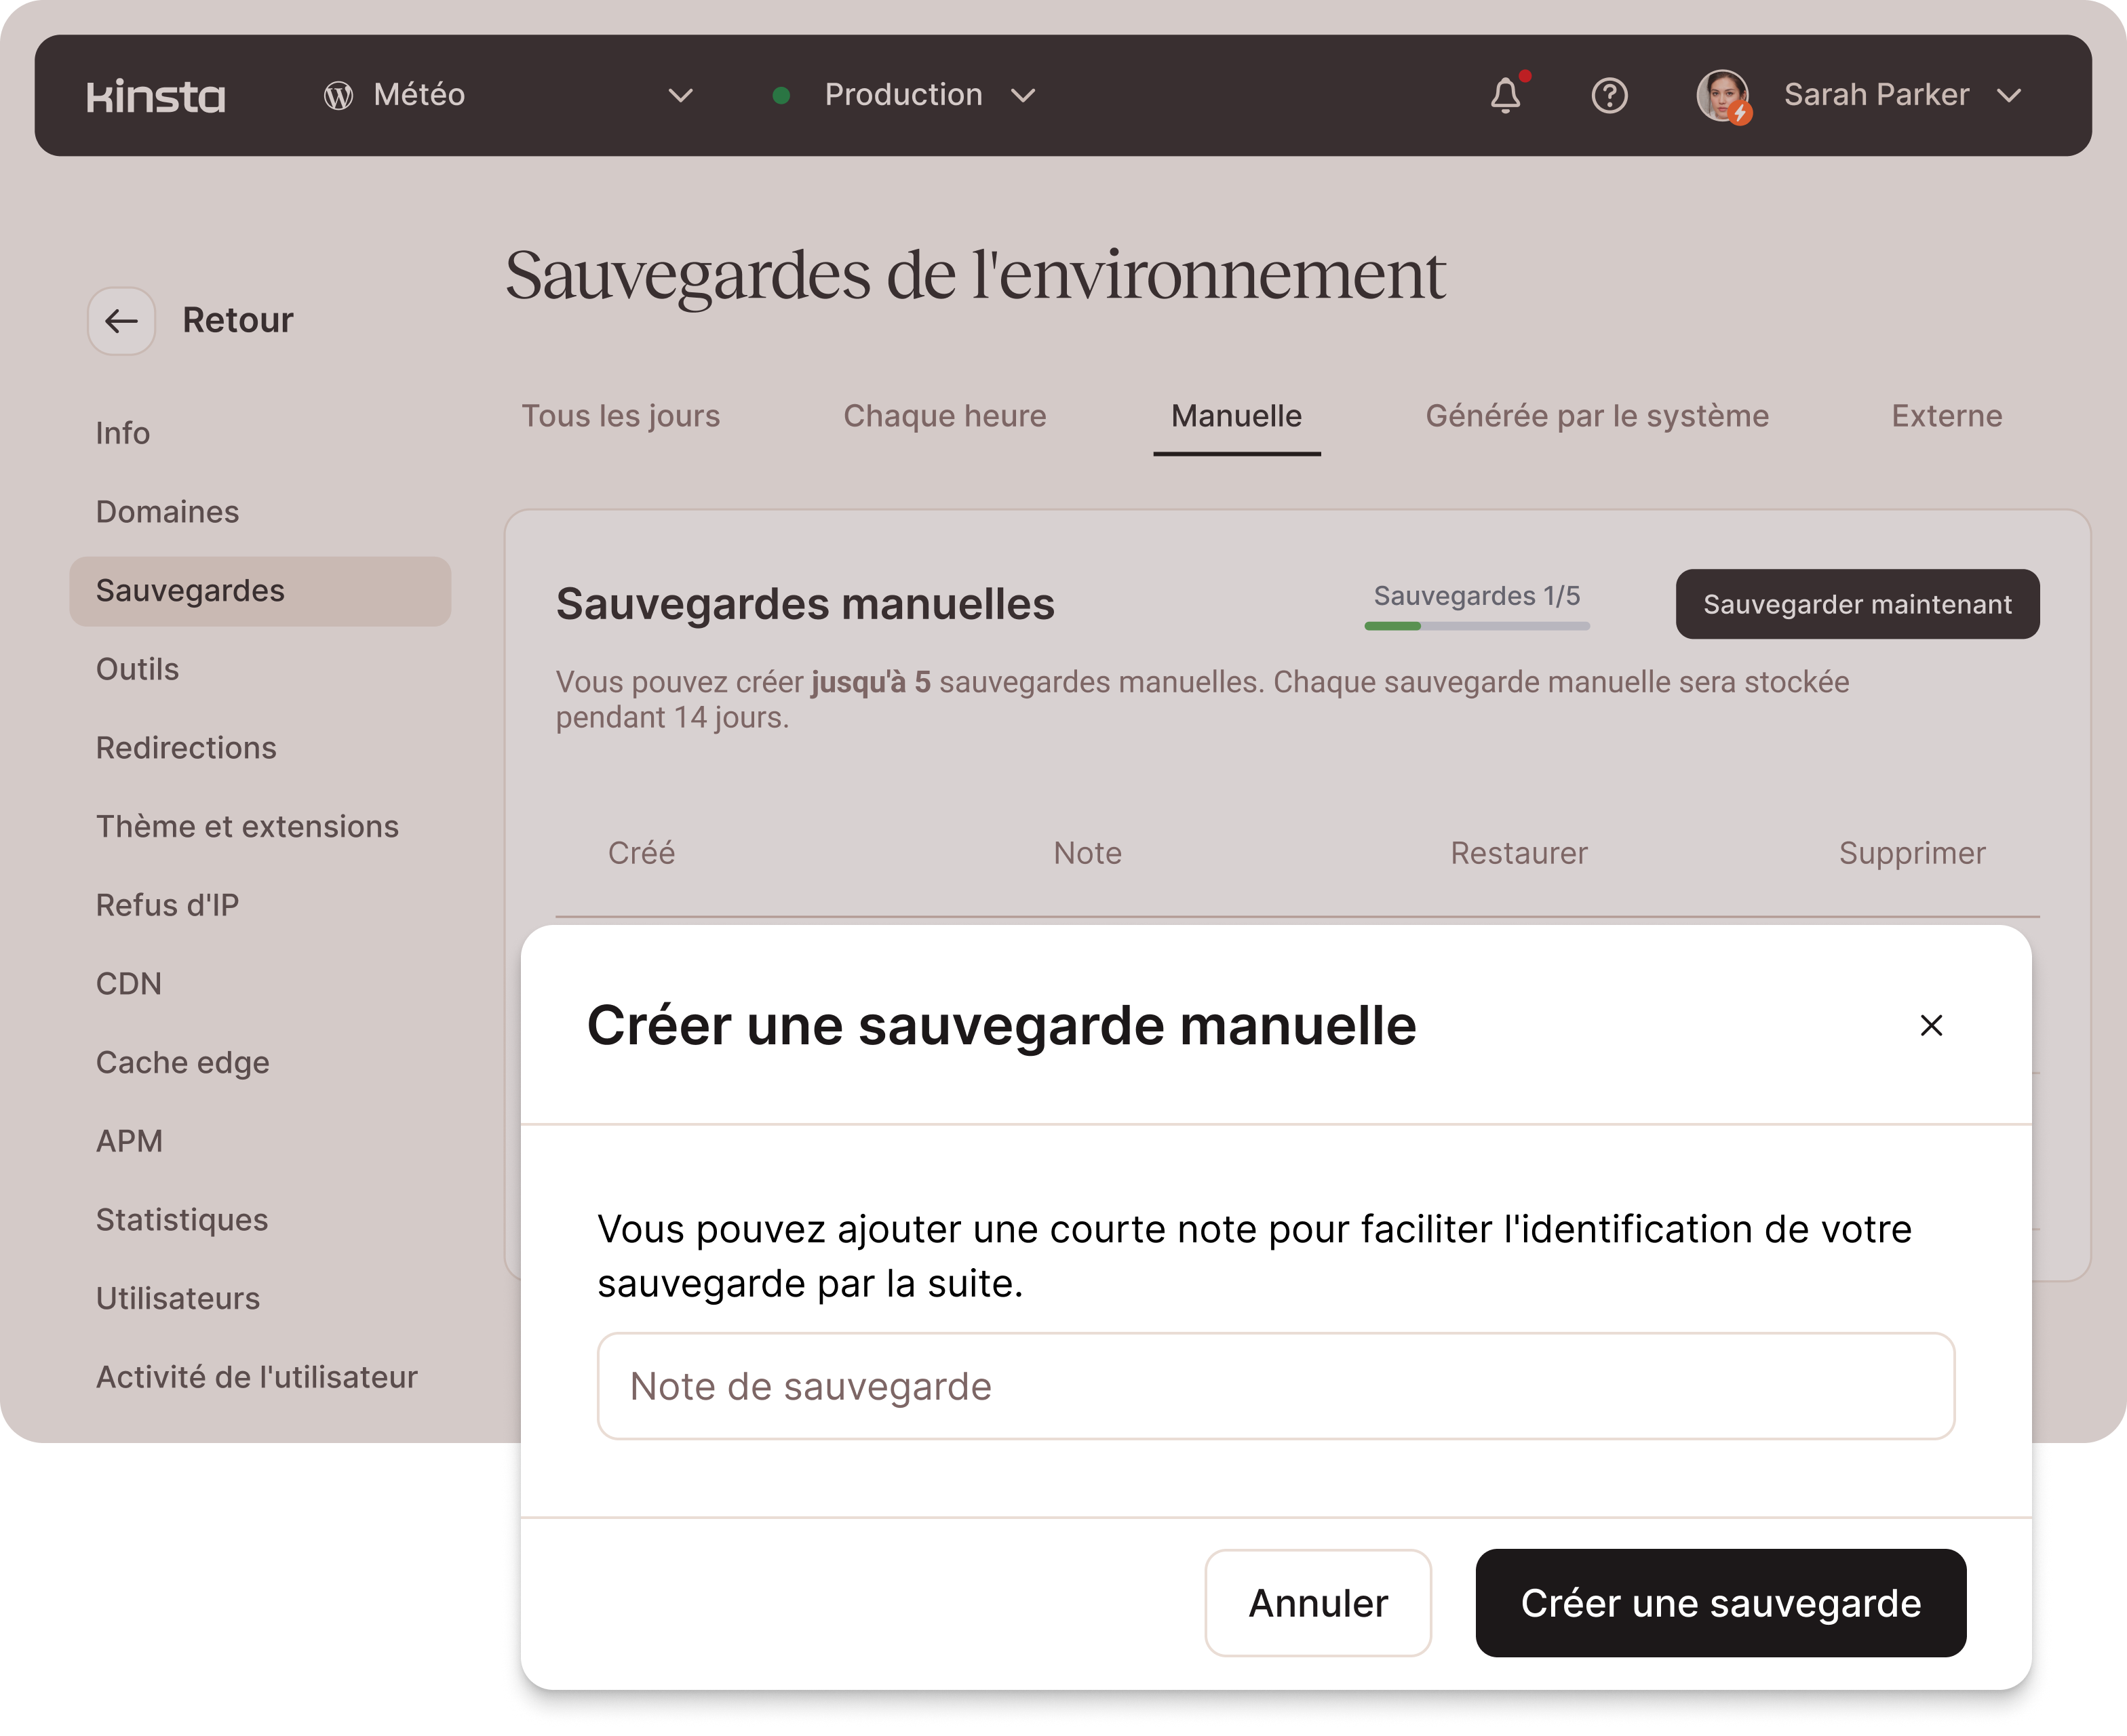Select the Externe tab
This screenshot has width=2127, height=1736.
[1946, 416]
